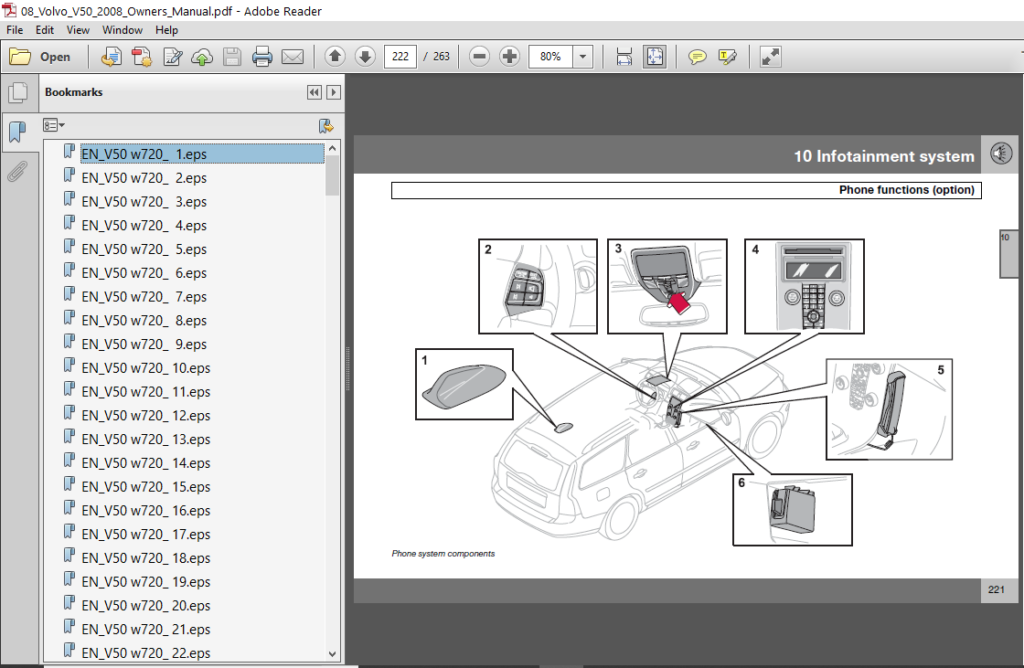Click the Fit width scrolling icon
Image resolution: width=1024 pixels, height=668 pixels.
coord(624,57)
